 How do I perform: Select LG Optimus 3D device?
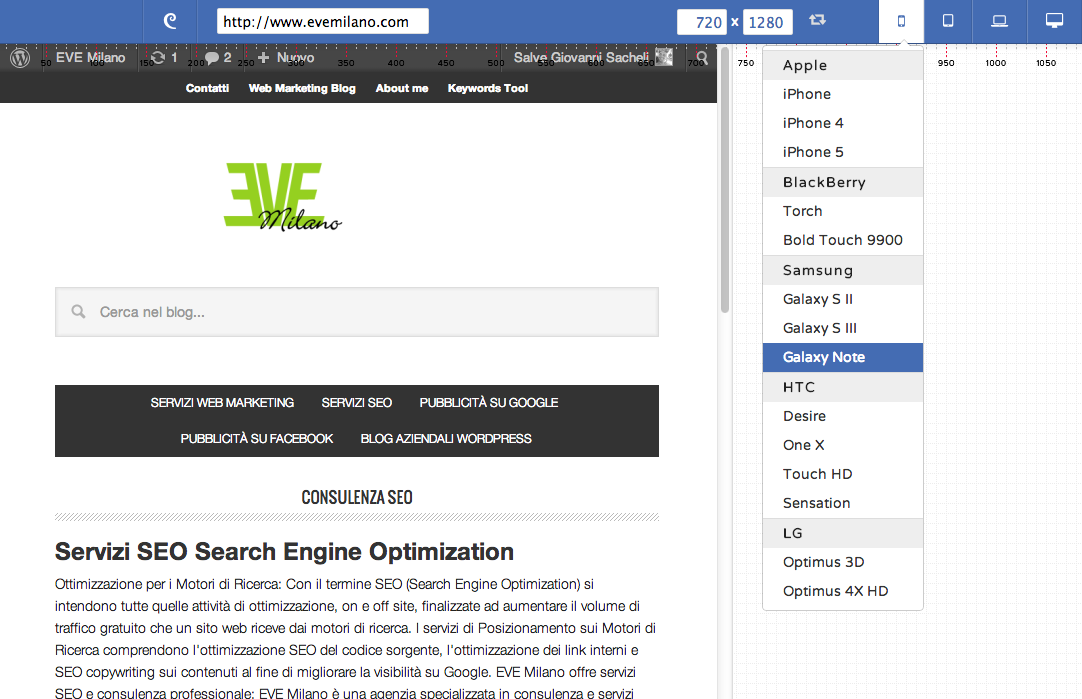point(843,562)
